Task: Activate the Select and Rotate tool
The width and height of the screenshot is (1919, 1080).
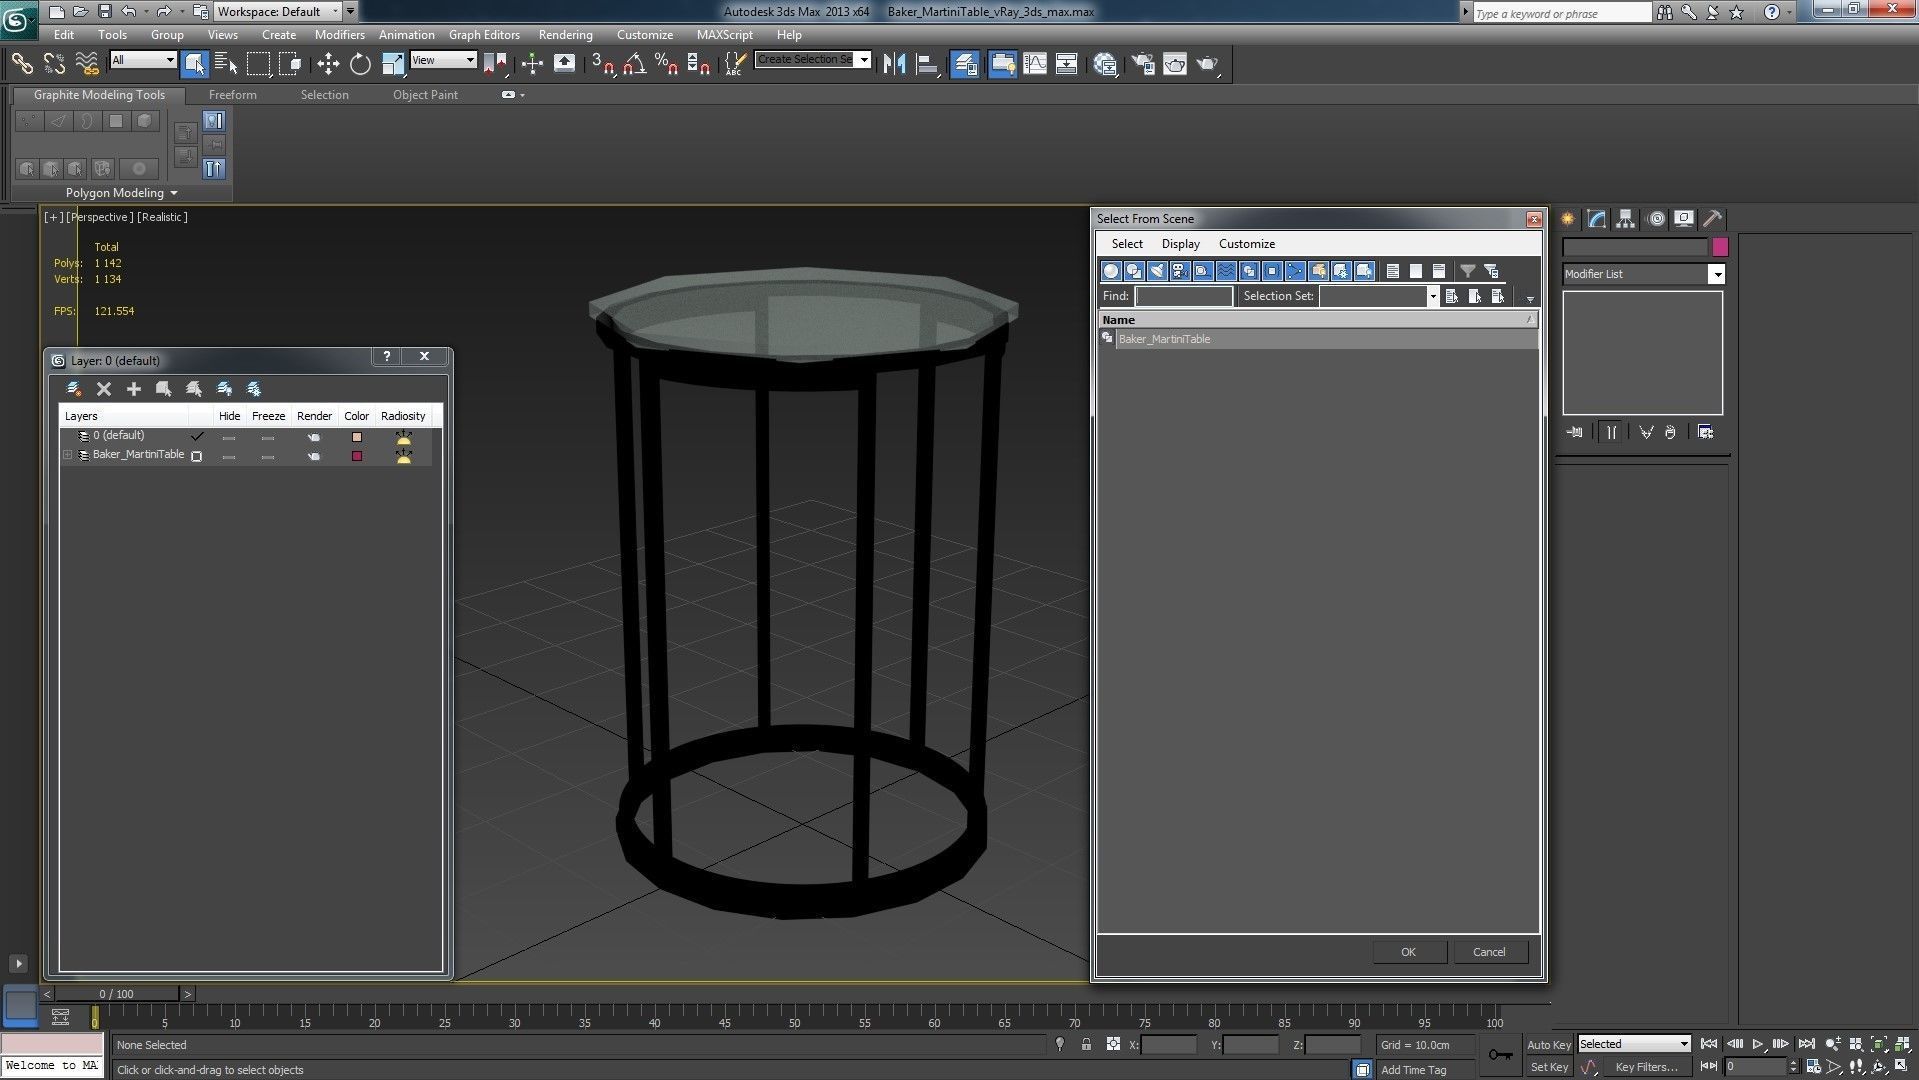Action: 360,64
